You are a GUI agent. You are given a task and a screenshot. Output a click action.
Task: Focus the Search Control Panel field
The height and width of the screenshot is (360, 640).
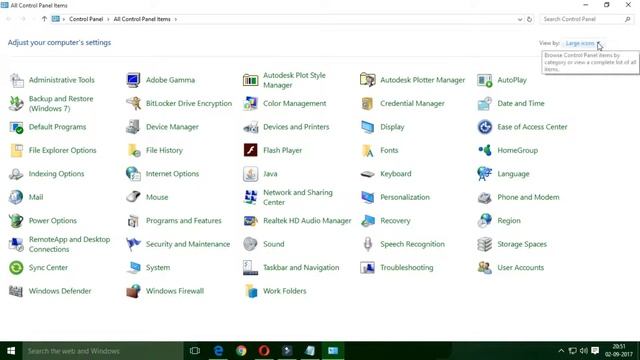point(587,19)
